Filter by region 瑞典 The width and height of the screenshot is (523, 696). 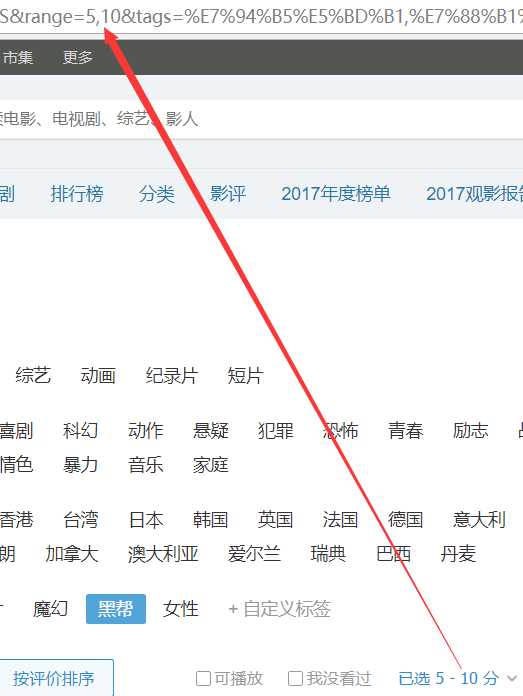pyautogui.click(x=329, y=554)
